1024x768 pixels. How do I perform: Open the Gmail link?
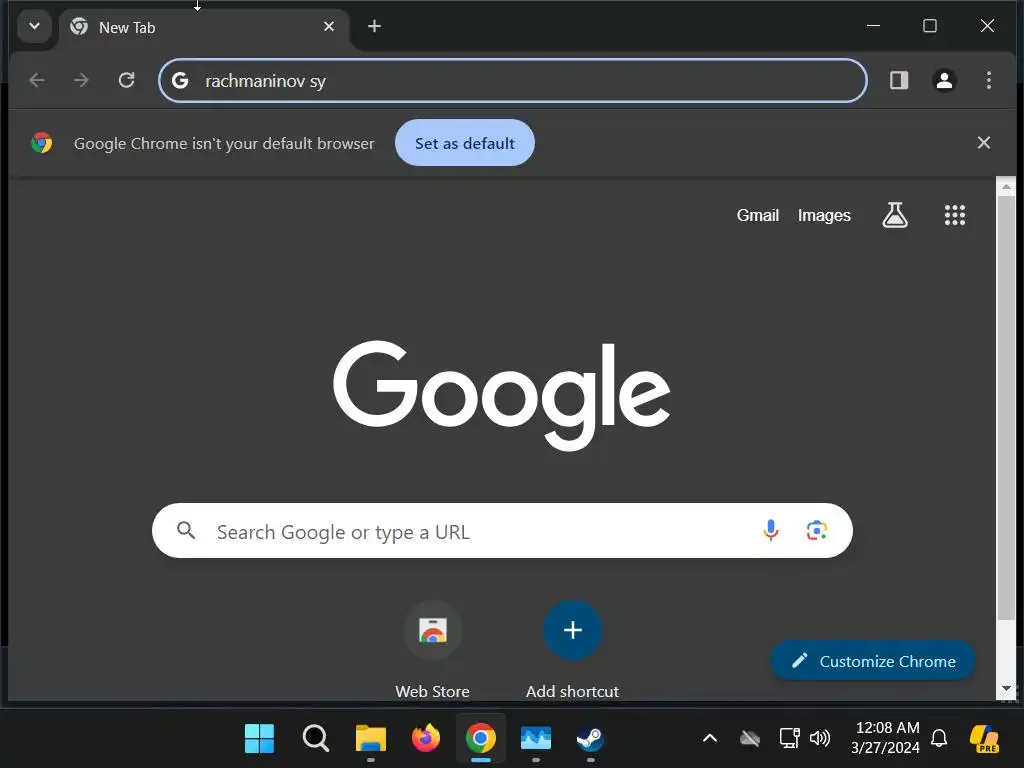click(x=758, y=216)
